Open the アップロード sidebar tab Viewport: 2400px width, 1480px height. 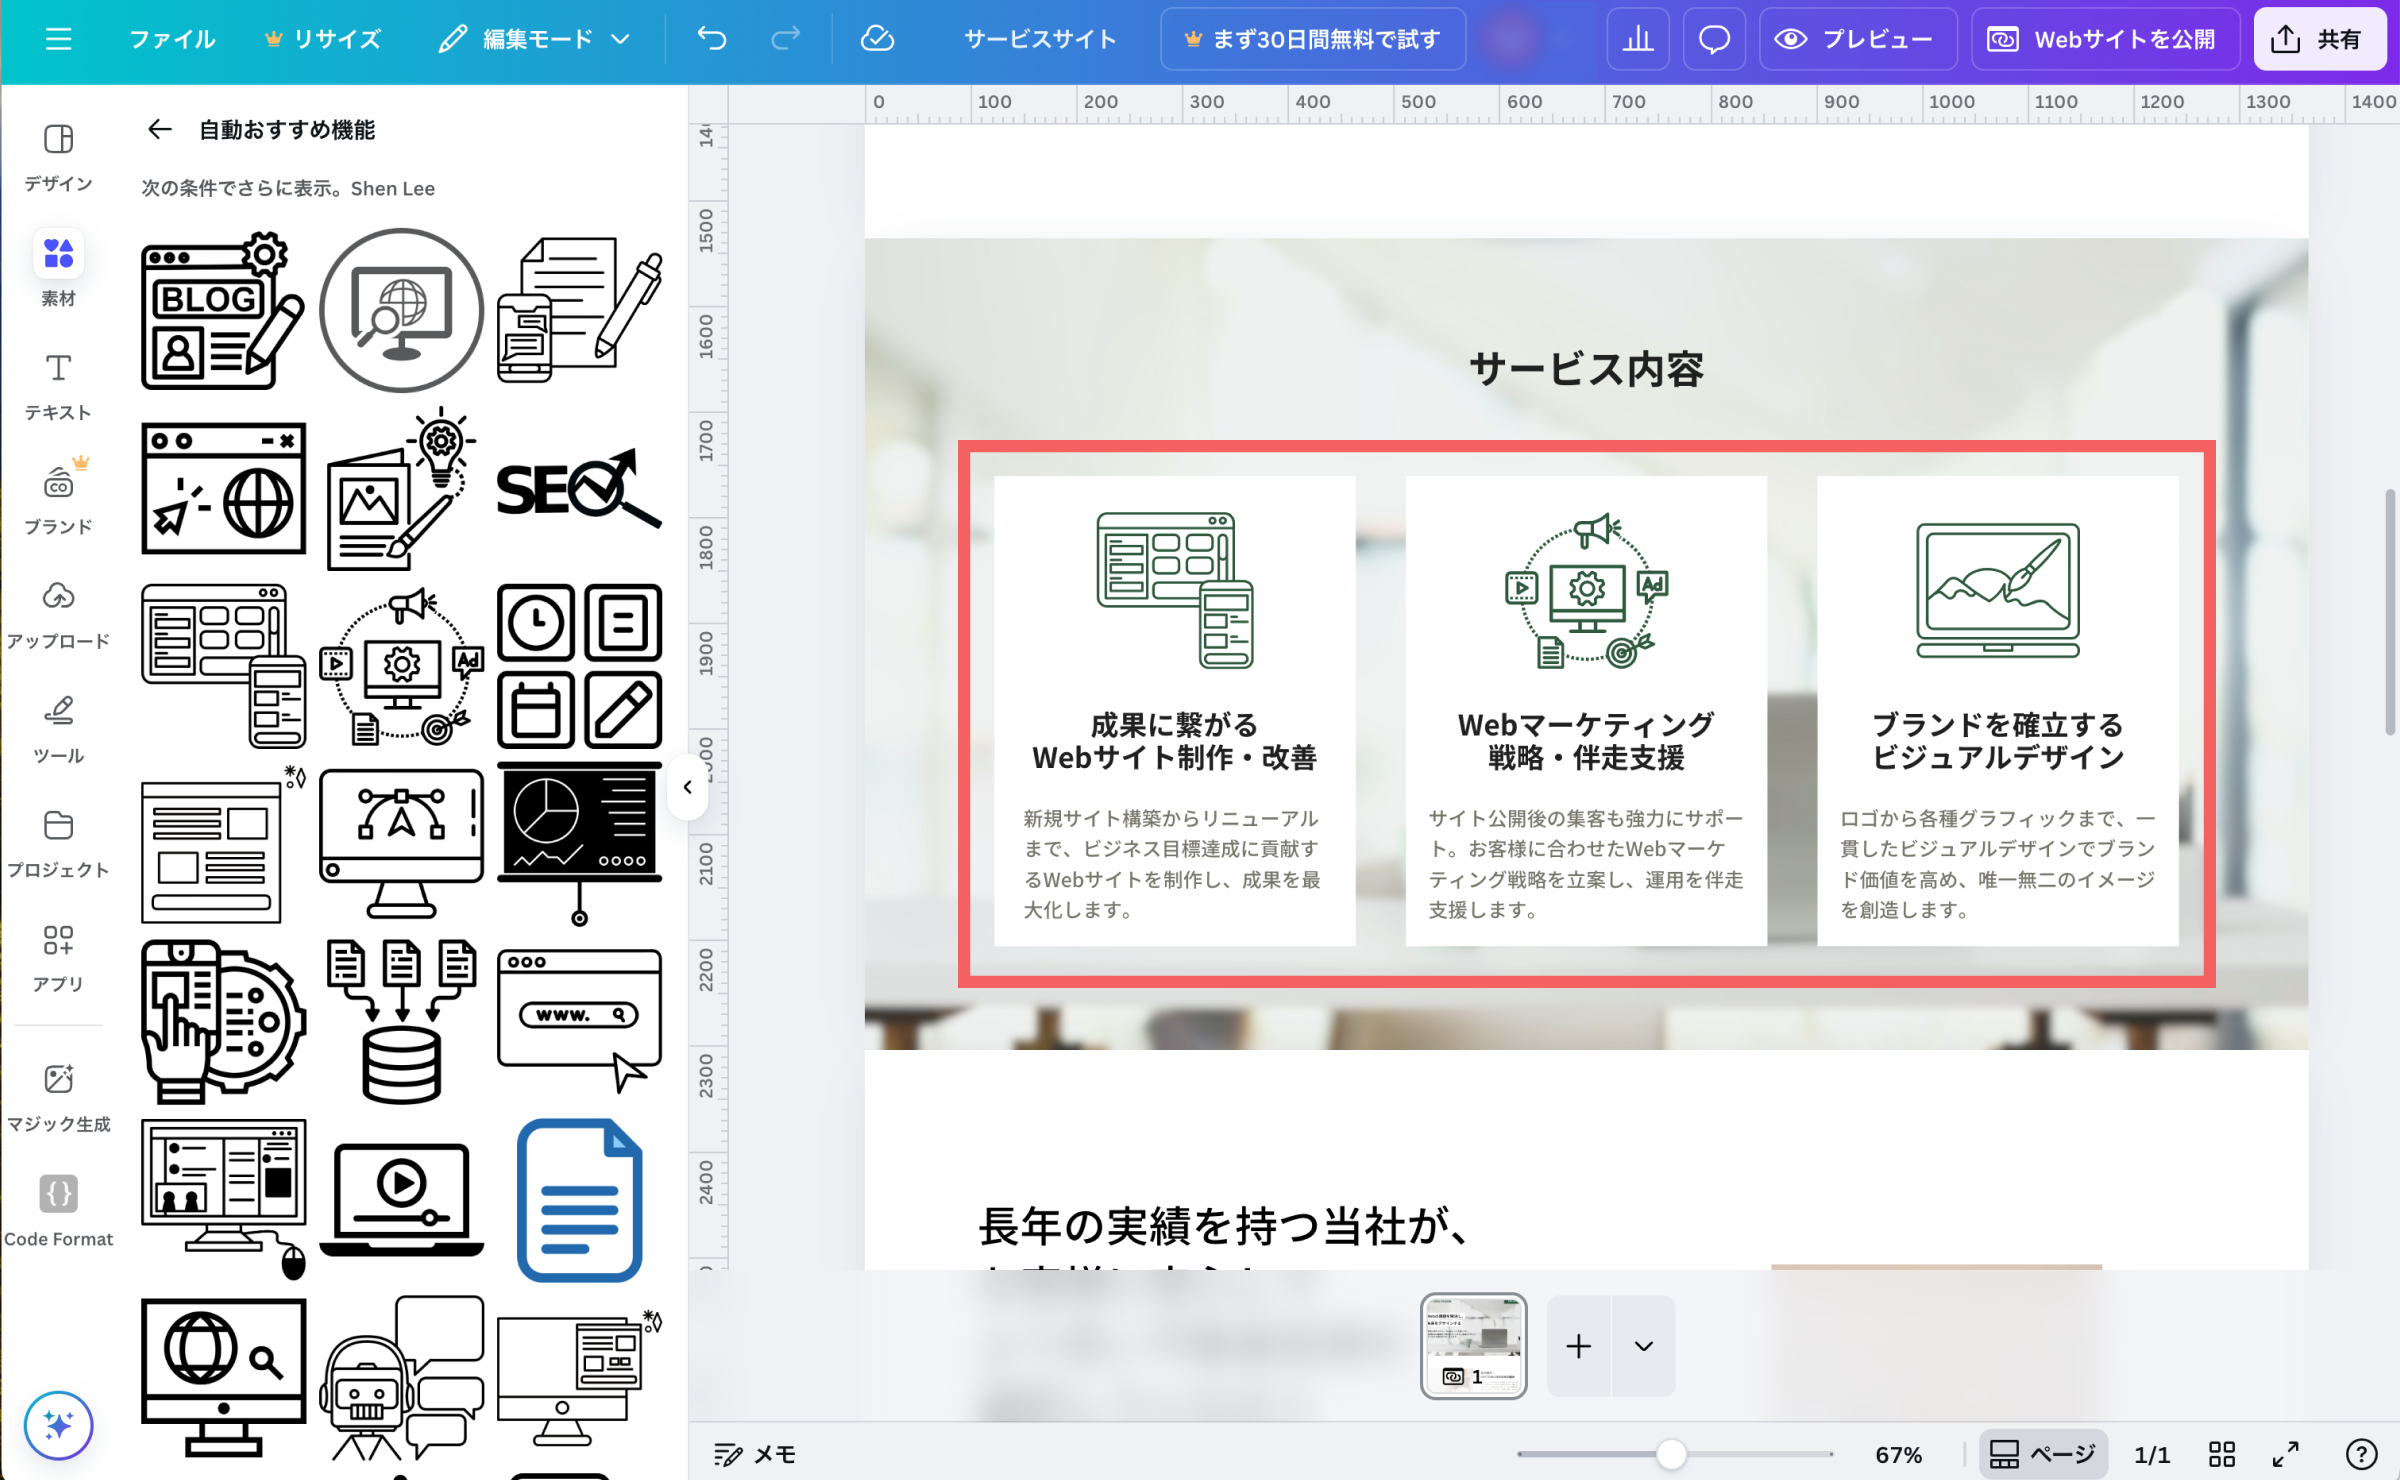[x=58, y=614]
